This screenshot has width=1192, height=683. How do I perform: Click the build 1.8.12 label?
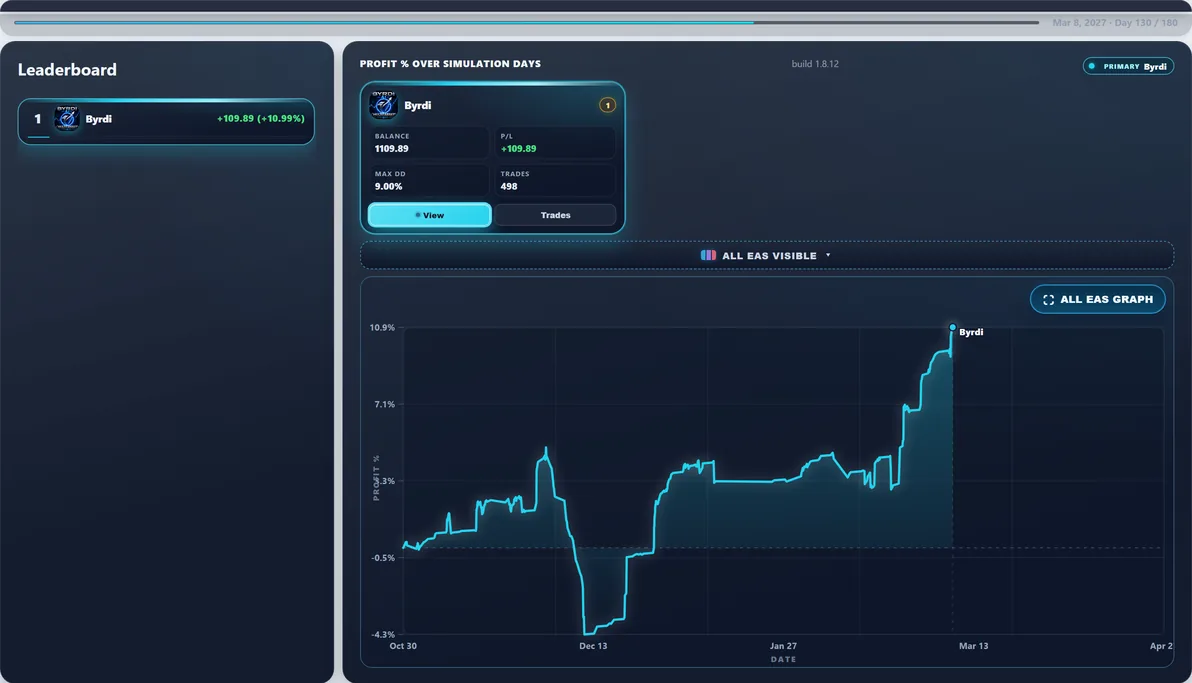click(815, 64)
